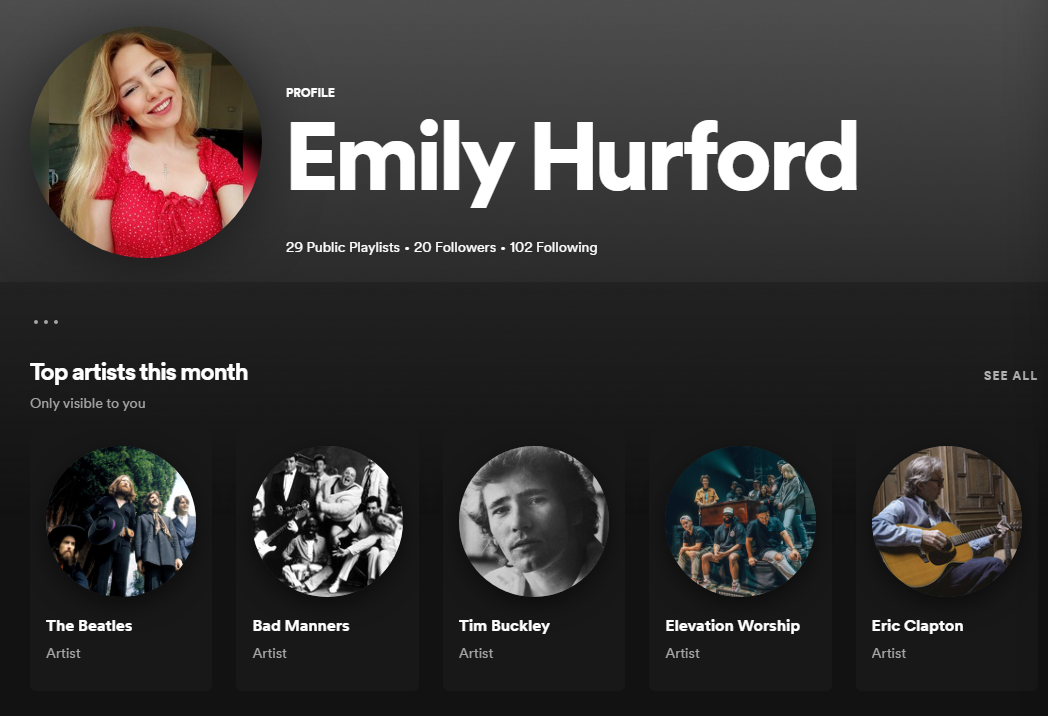Click the Eric Clapton artist name
Image resolution: width=1048 pixels, height=716 pixels.
coord(917,625)
